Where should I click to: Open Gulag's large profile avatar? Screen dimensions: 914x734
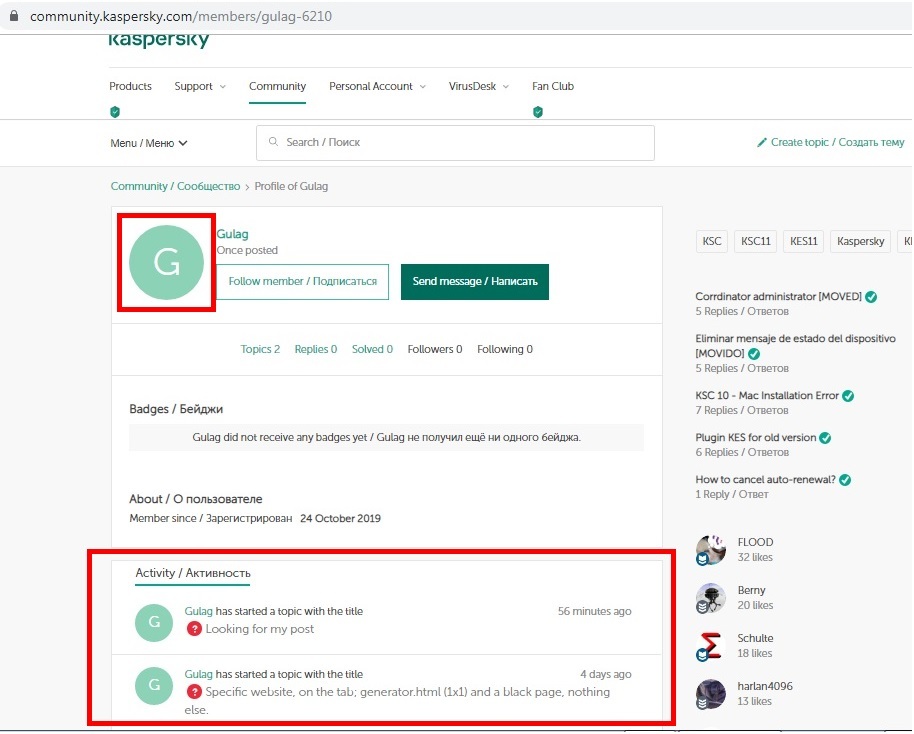pyautogui.click(x=167, y=262)
